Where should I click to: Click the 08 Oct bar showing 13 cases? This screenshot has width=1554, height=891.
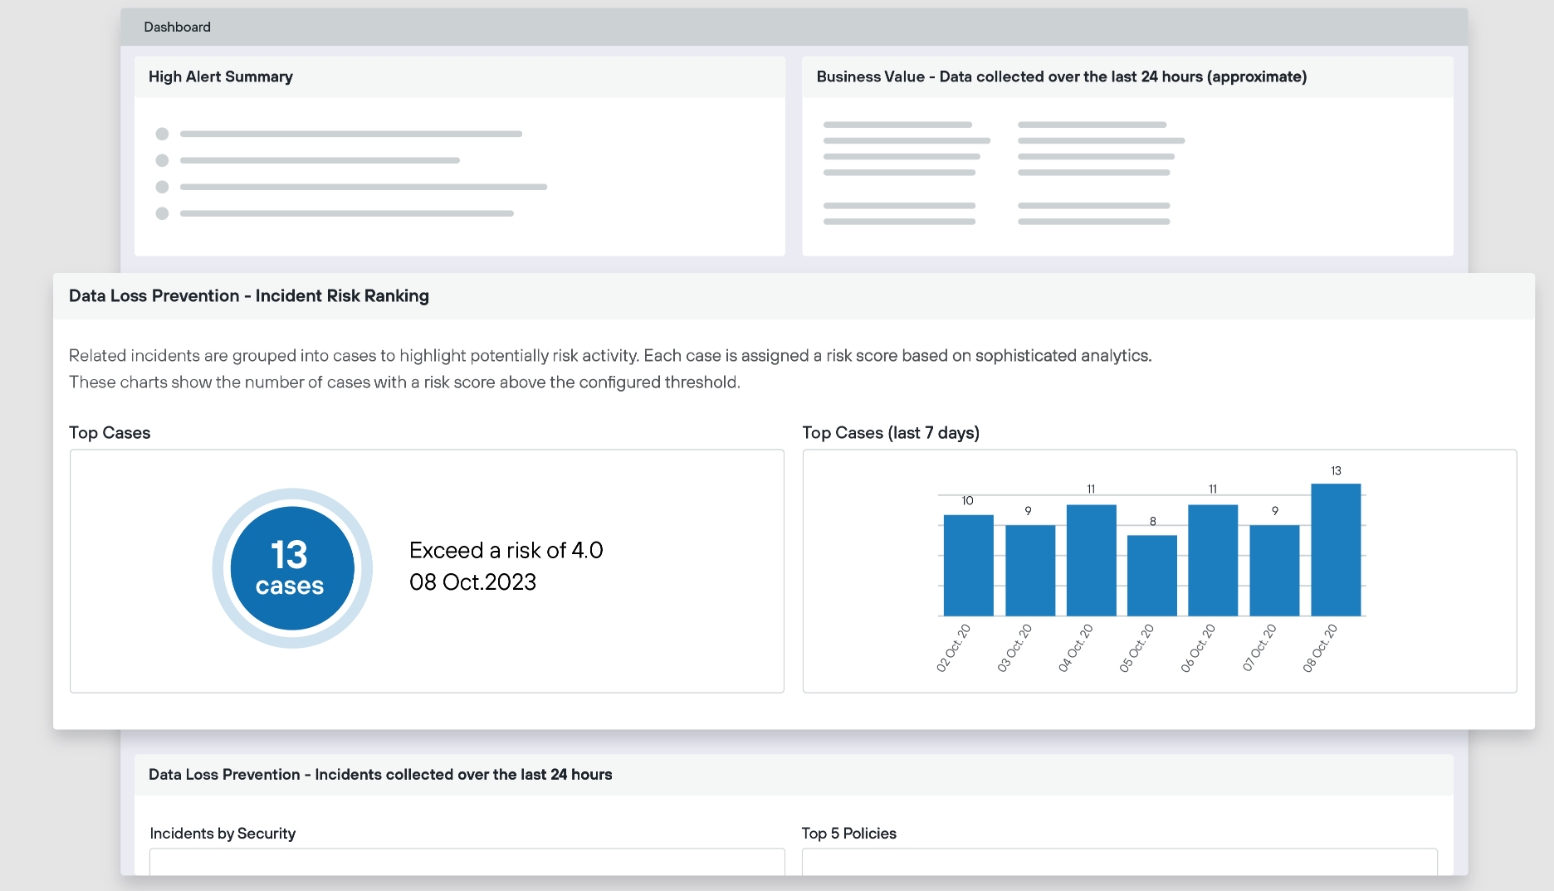pos(1335,550)
